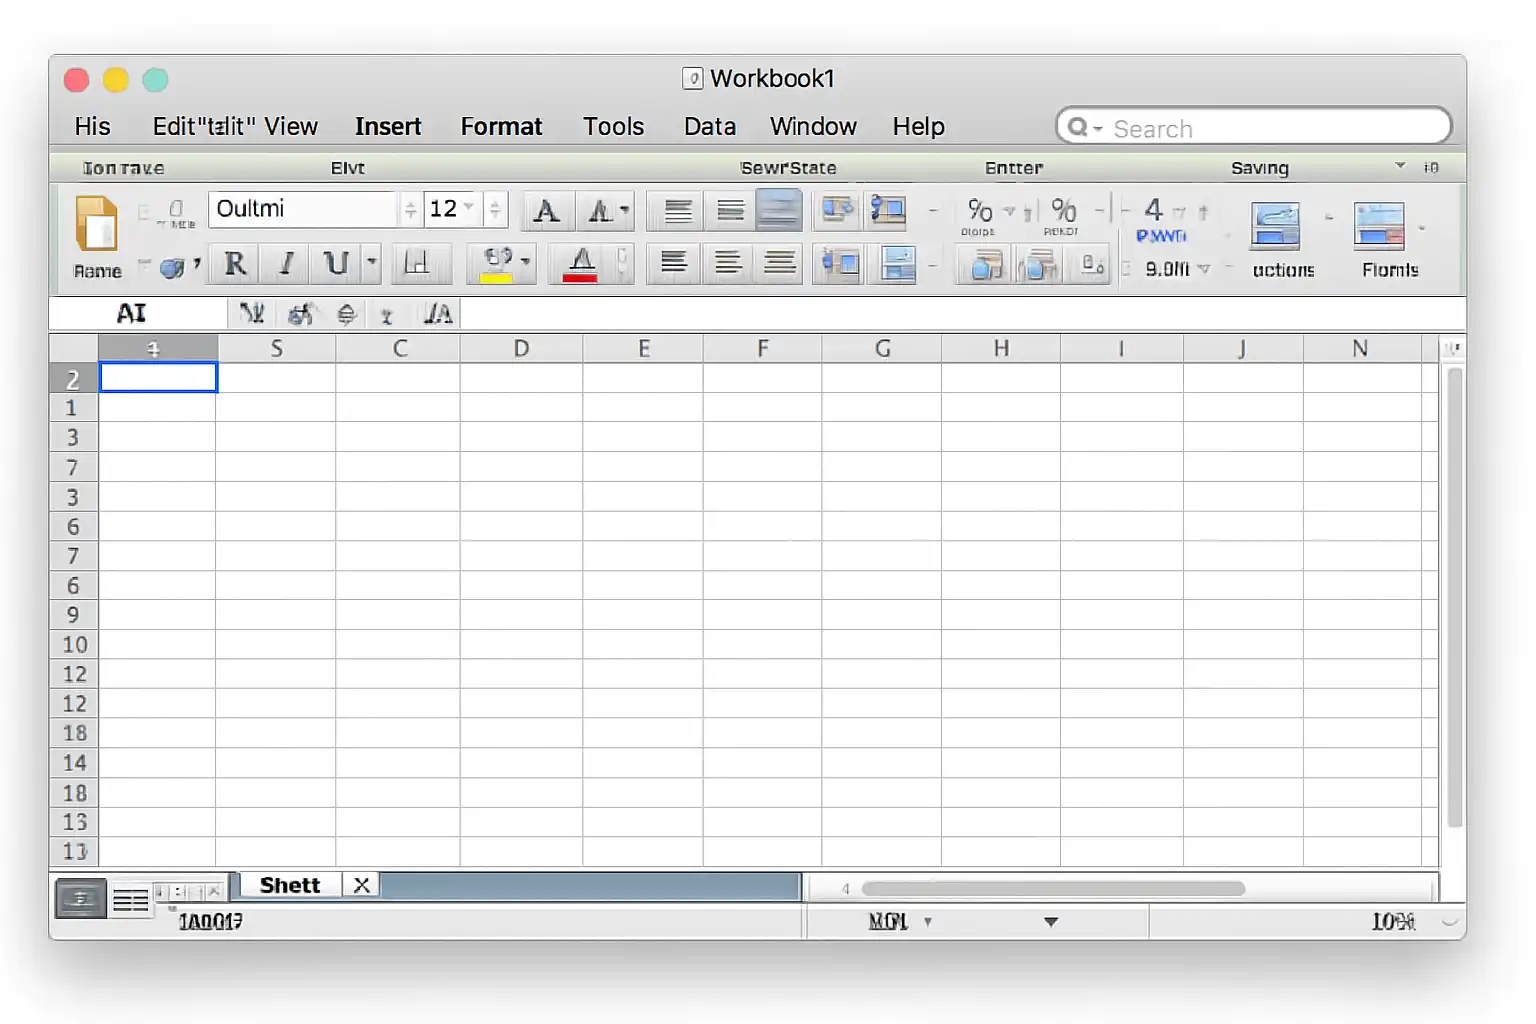This screenshot has height=1024, width=1536.
Task: Click the percent style icon
Action: [980, 211]
